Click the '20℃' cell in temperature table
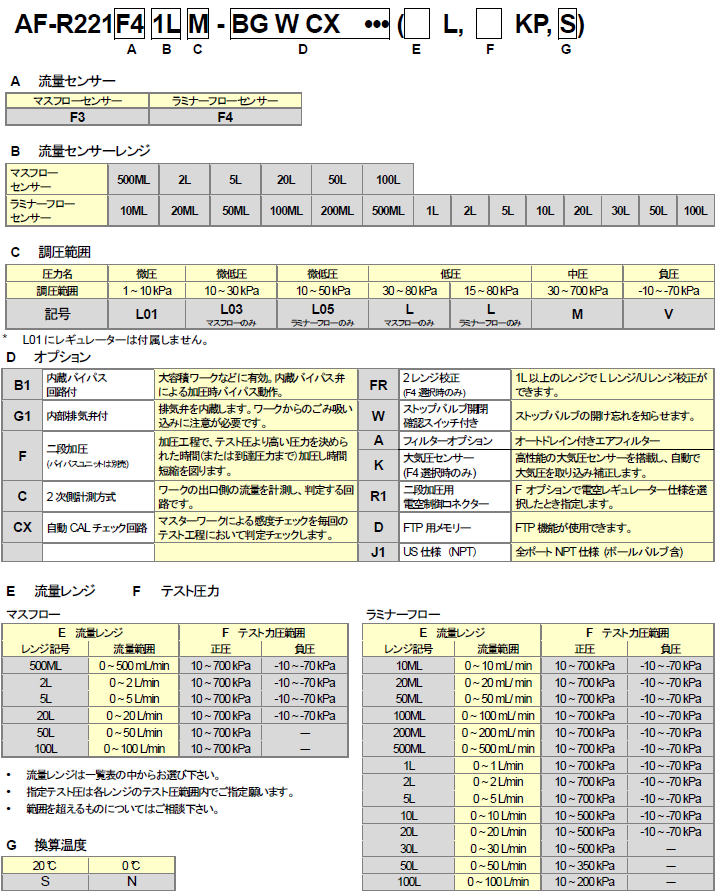Viewport: 720px width, 896px height. pos(46,865)
